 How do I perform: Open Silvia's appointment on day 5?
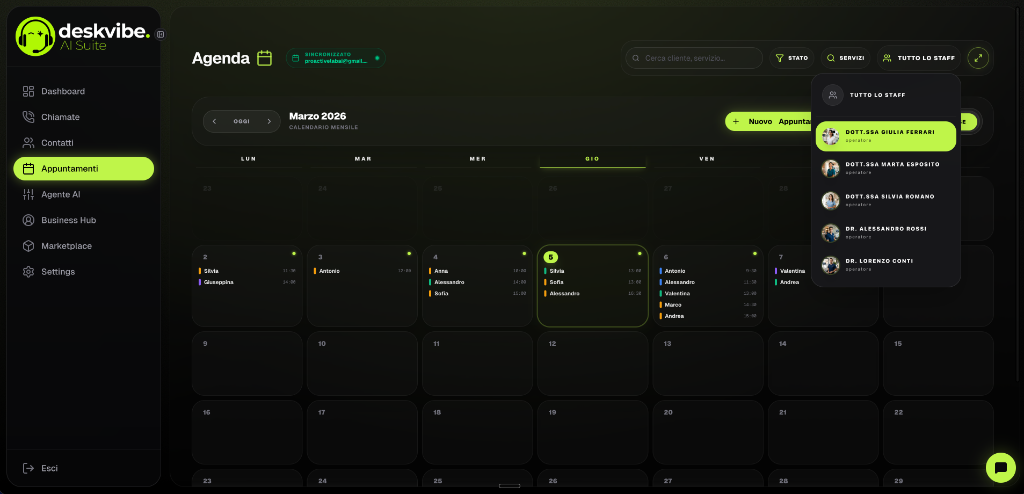[x=592, y=271]
